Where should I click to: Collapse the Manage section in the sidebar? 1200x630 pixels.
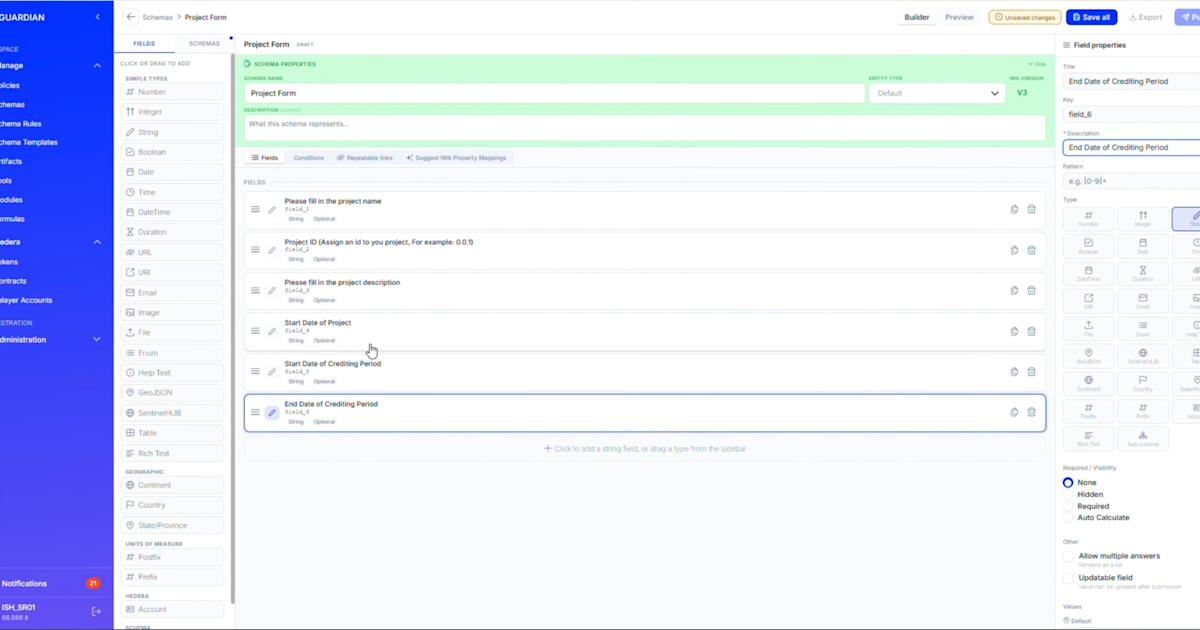pos(97,66)
